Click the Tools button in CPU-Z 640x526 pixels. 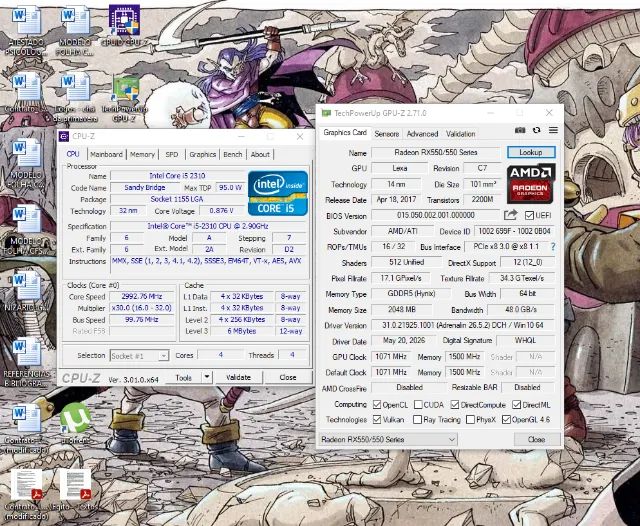pyautogui.click(x=183, y=377)
